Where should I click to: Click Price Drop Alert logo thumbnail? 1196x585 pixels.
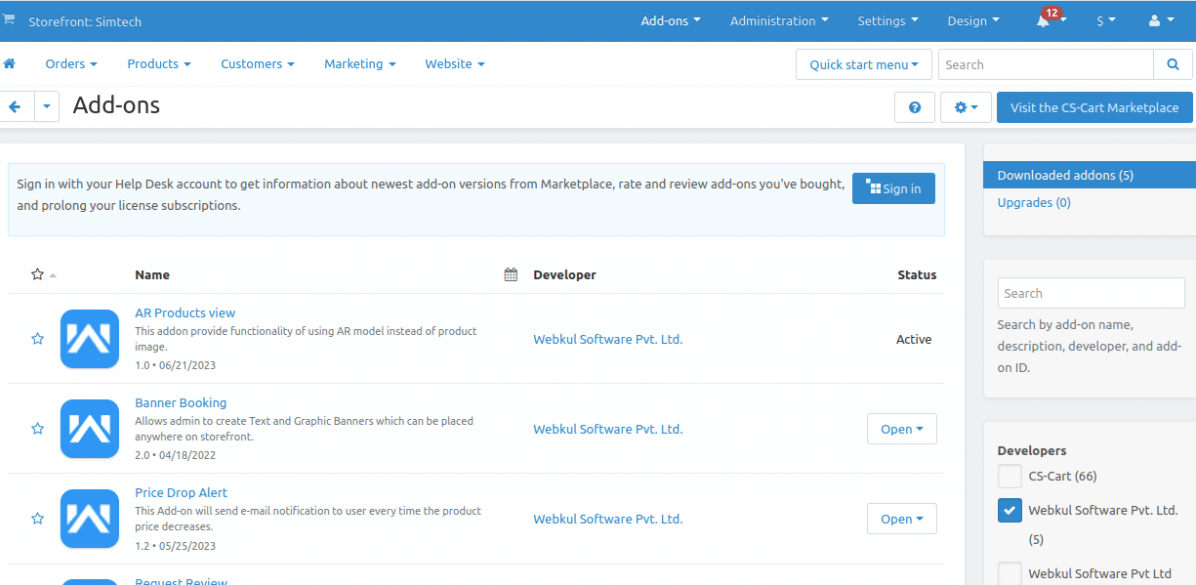(90, 519)
